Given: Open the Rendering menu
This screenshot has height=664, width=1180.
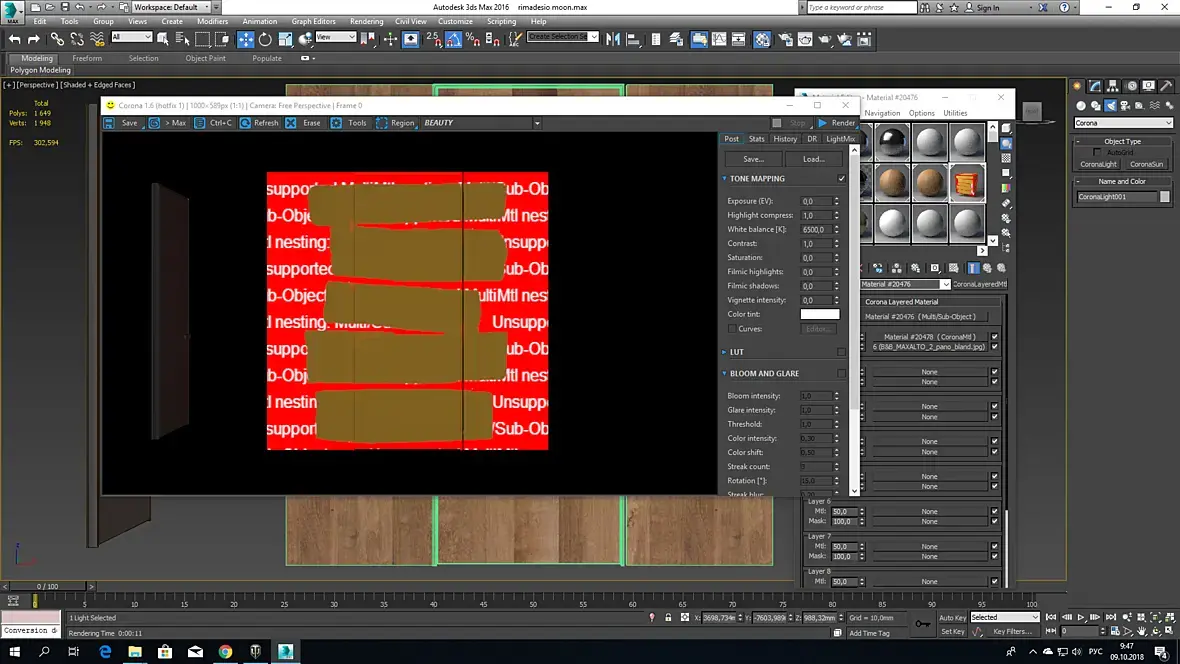Looking at the screenshot, I should [366, 22].
